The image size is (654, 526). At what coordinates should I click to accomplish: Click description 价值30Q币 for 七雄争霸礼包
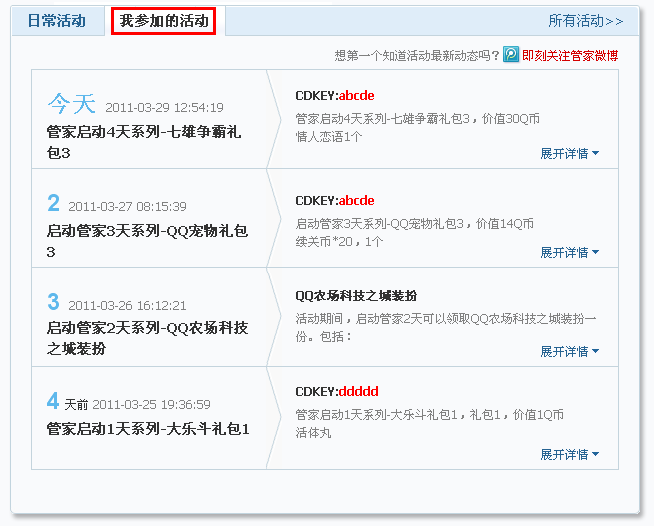(x=511, y=119)
